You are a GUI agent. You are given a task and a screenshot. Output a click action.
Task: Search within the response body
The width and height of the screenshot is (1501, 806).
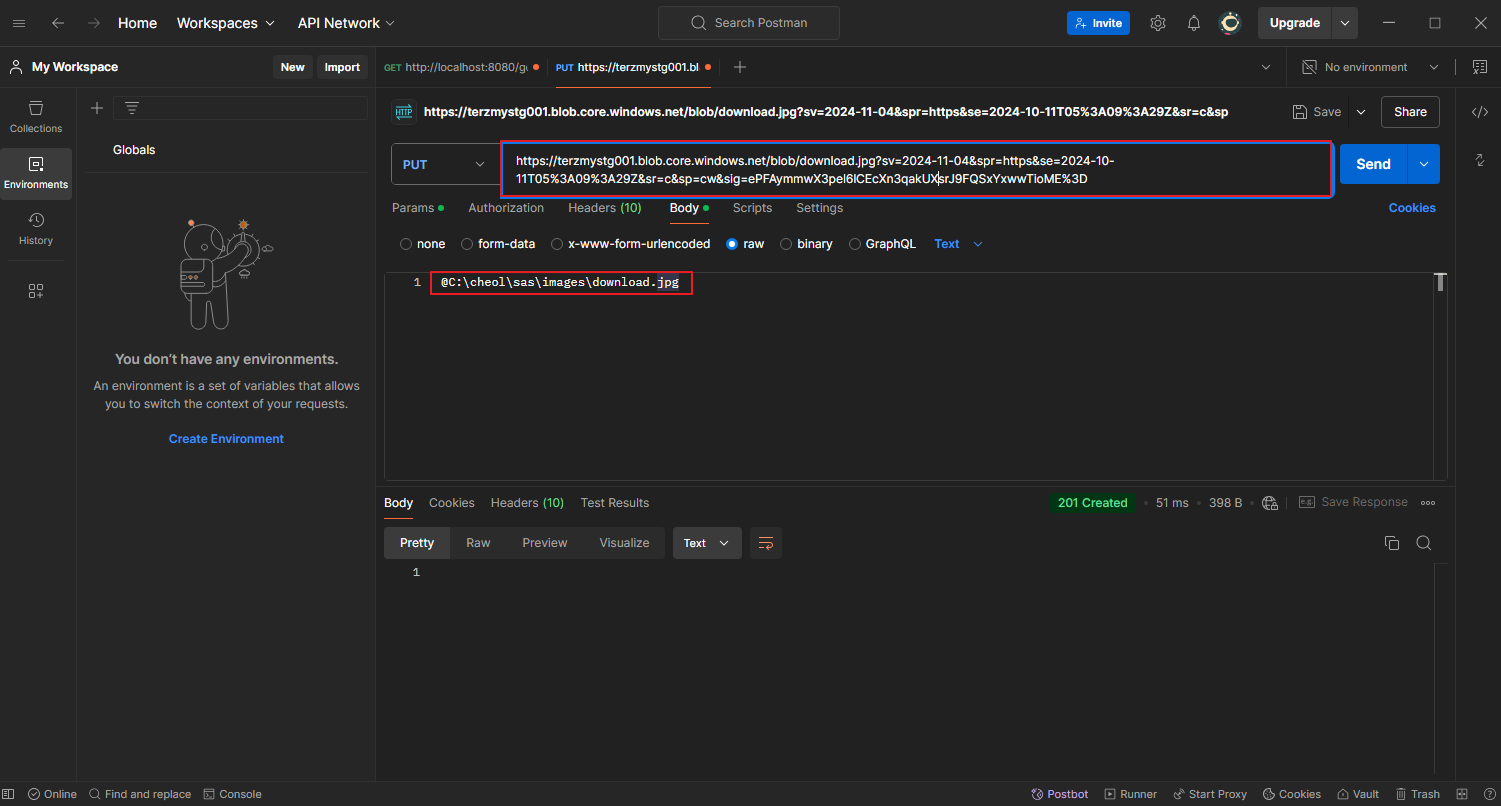pyautogui.click(x=1424, y=543)
